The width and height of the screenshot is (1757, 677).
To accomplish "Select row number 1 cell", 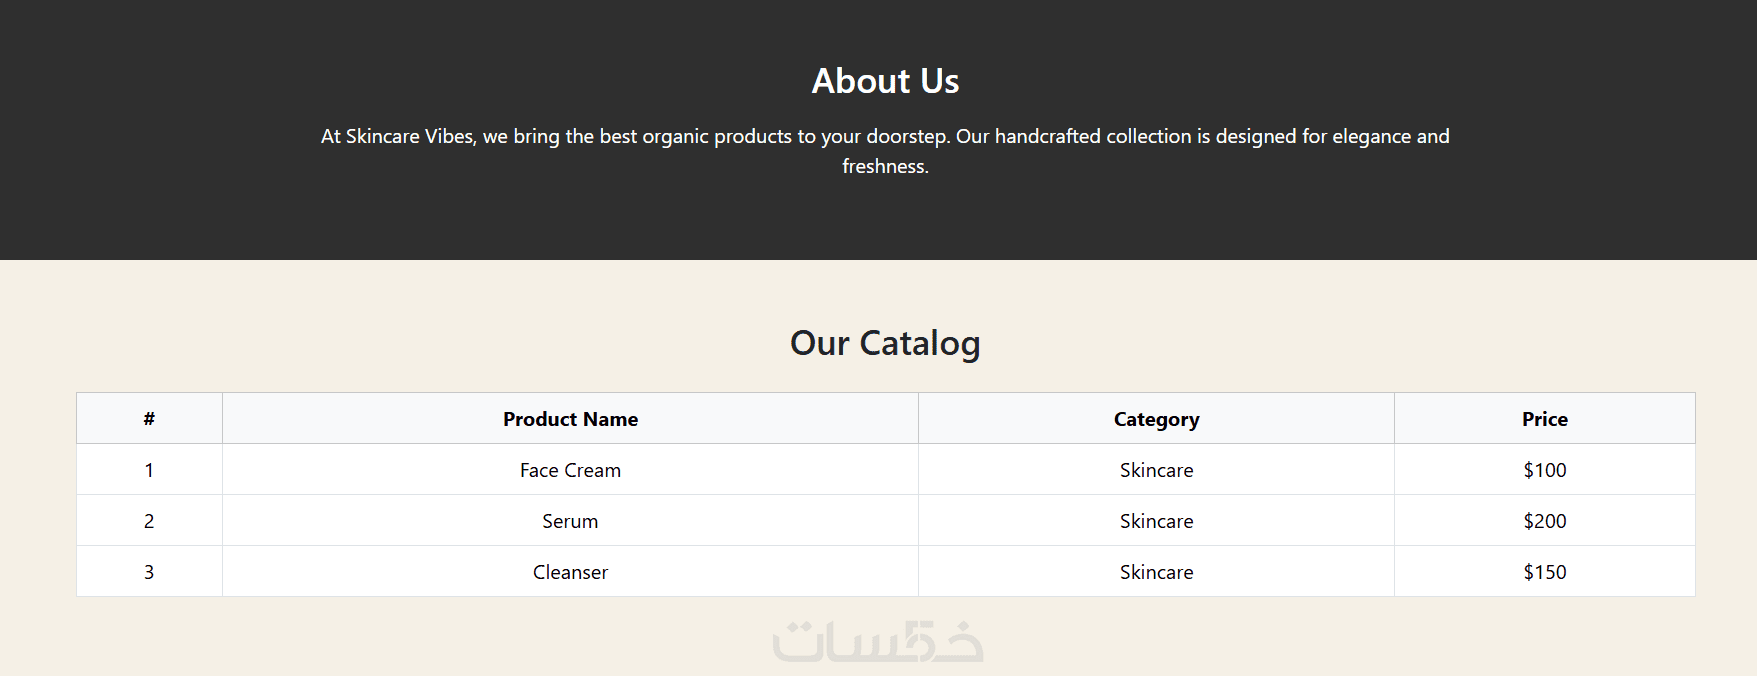I will pos(149,470).
